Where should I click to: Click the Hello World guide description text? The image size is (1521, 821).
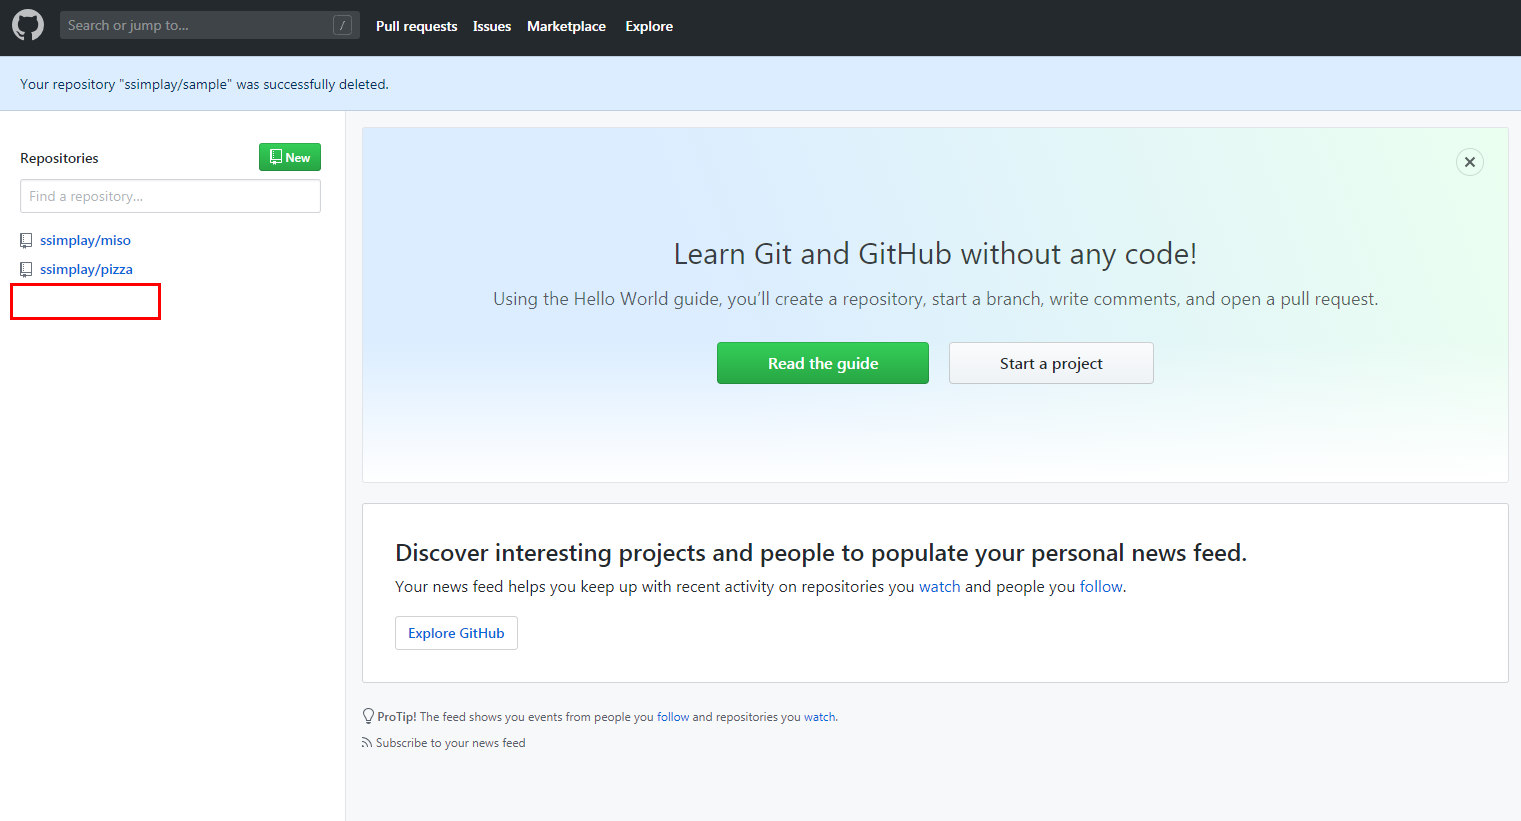coord(935,299)
